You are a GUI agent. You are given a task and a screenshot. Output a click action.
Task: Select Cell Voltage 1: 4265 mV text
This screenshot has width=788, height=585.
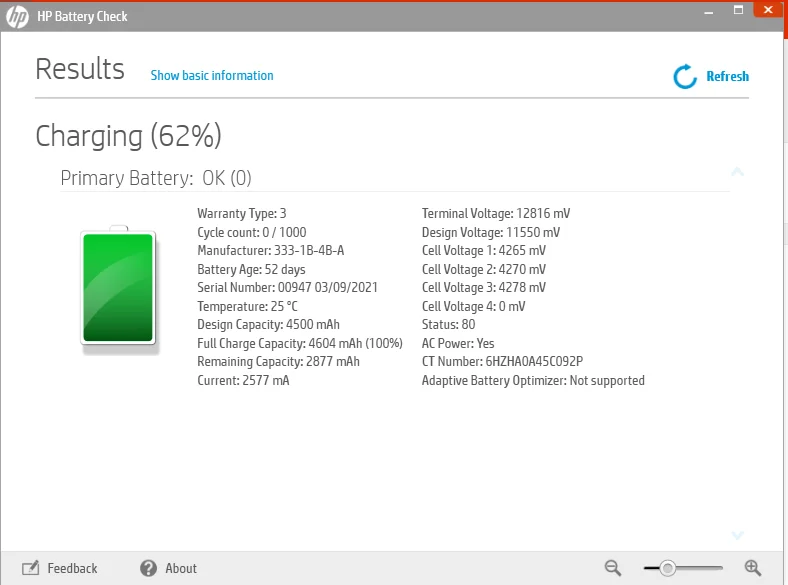coord(483,250)
